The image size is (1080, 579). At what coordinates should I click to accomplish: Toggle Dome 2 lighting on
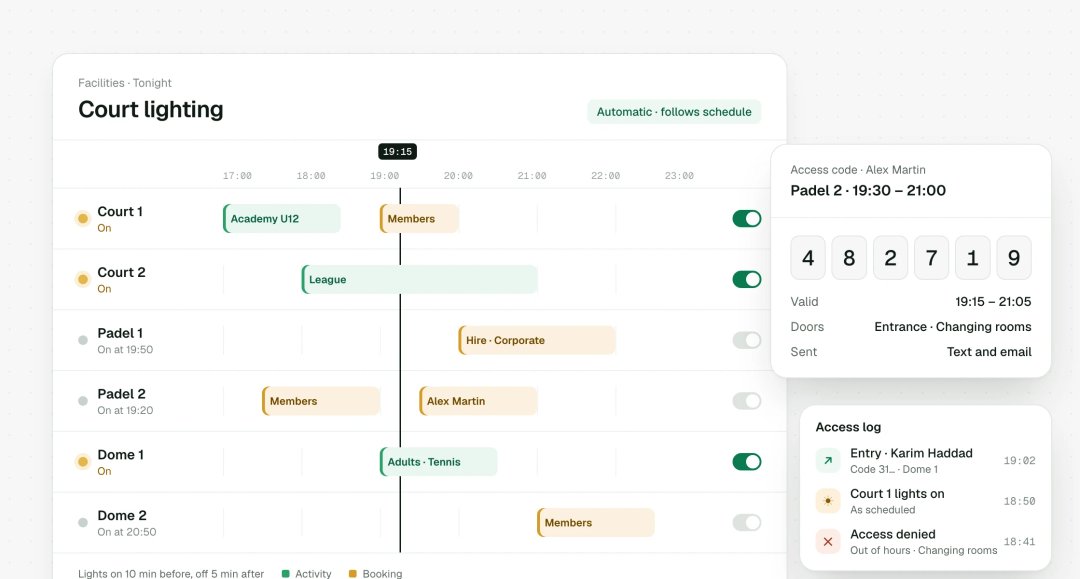(x=747, y=523)
